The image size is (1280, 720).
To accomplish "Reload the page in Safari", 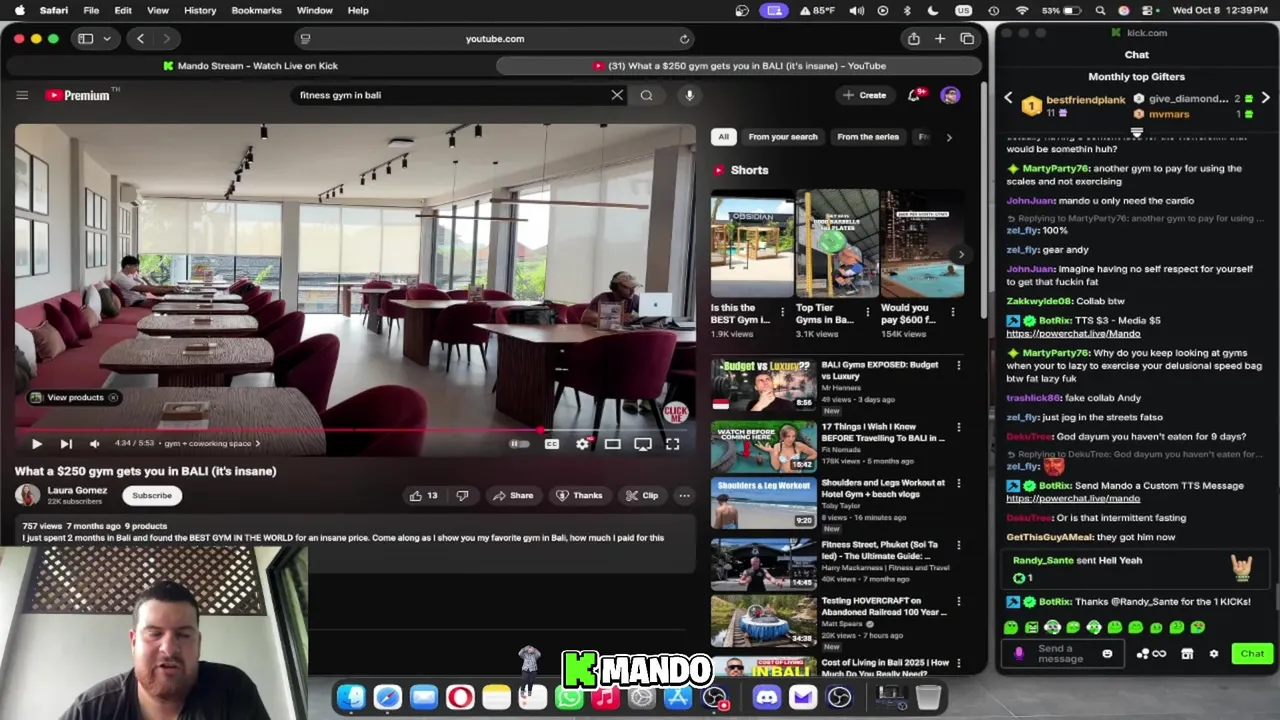I will click(x=684, y=39).
